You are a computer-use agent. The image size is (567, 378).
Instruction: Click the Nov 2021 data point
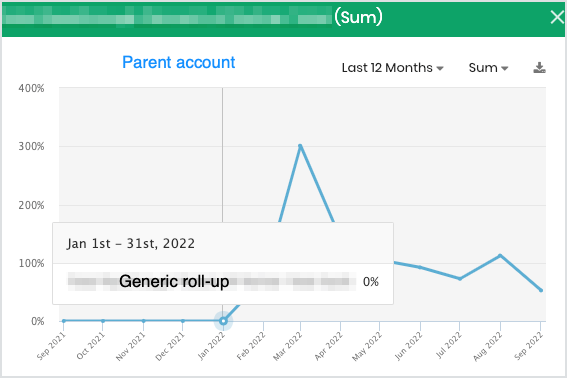pyautogui.click(x=144, y=321)
